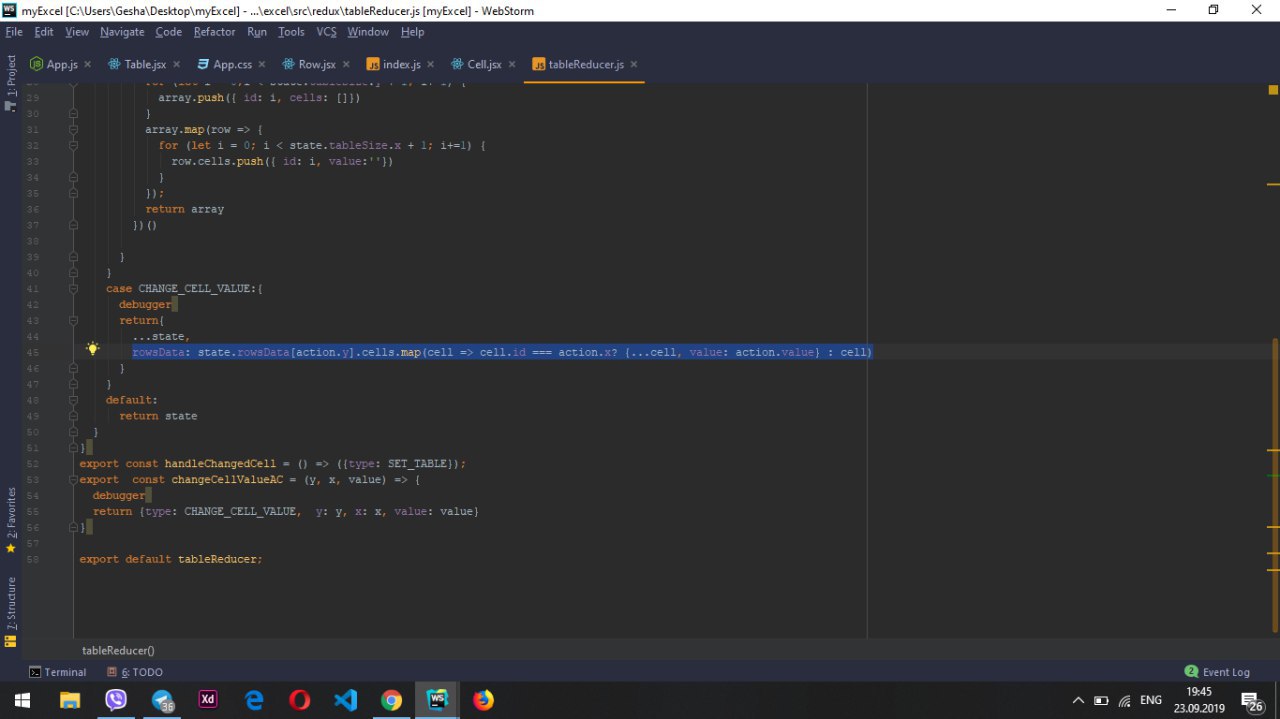Image resolution: width=1280 pixels, height=719 pixels.
Task: Collapse the code fold at line 31
Action: tap(73, 130)
